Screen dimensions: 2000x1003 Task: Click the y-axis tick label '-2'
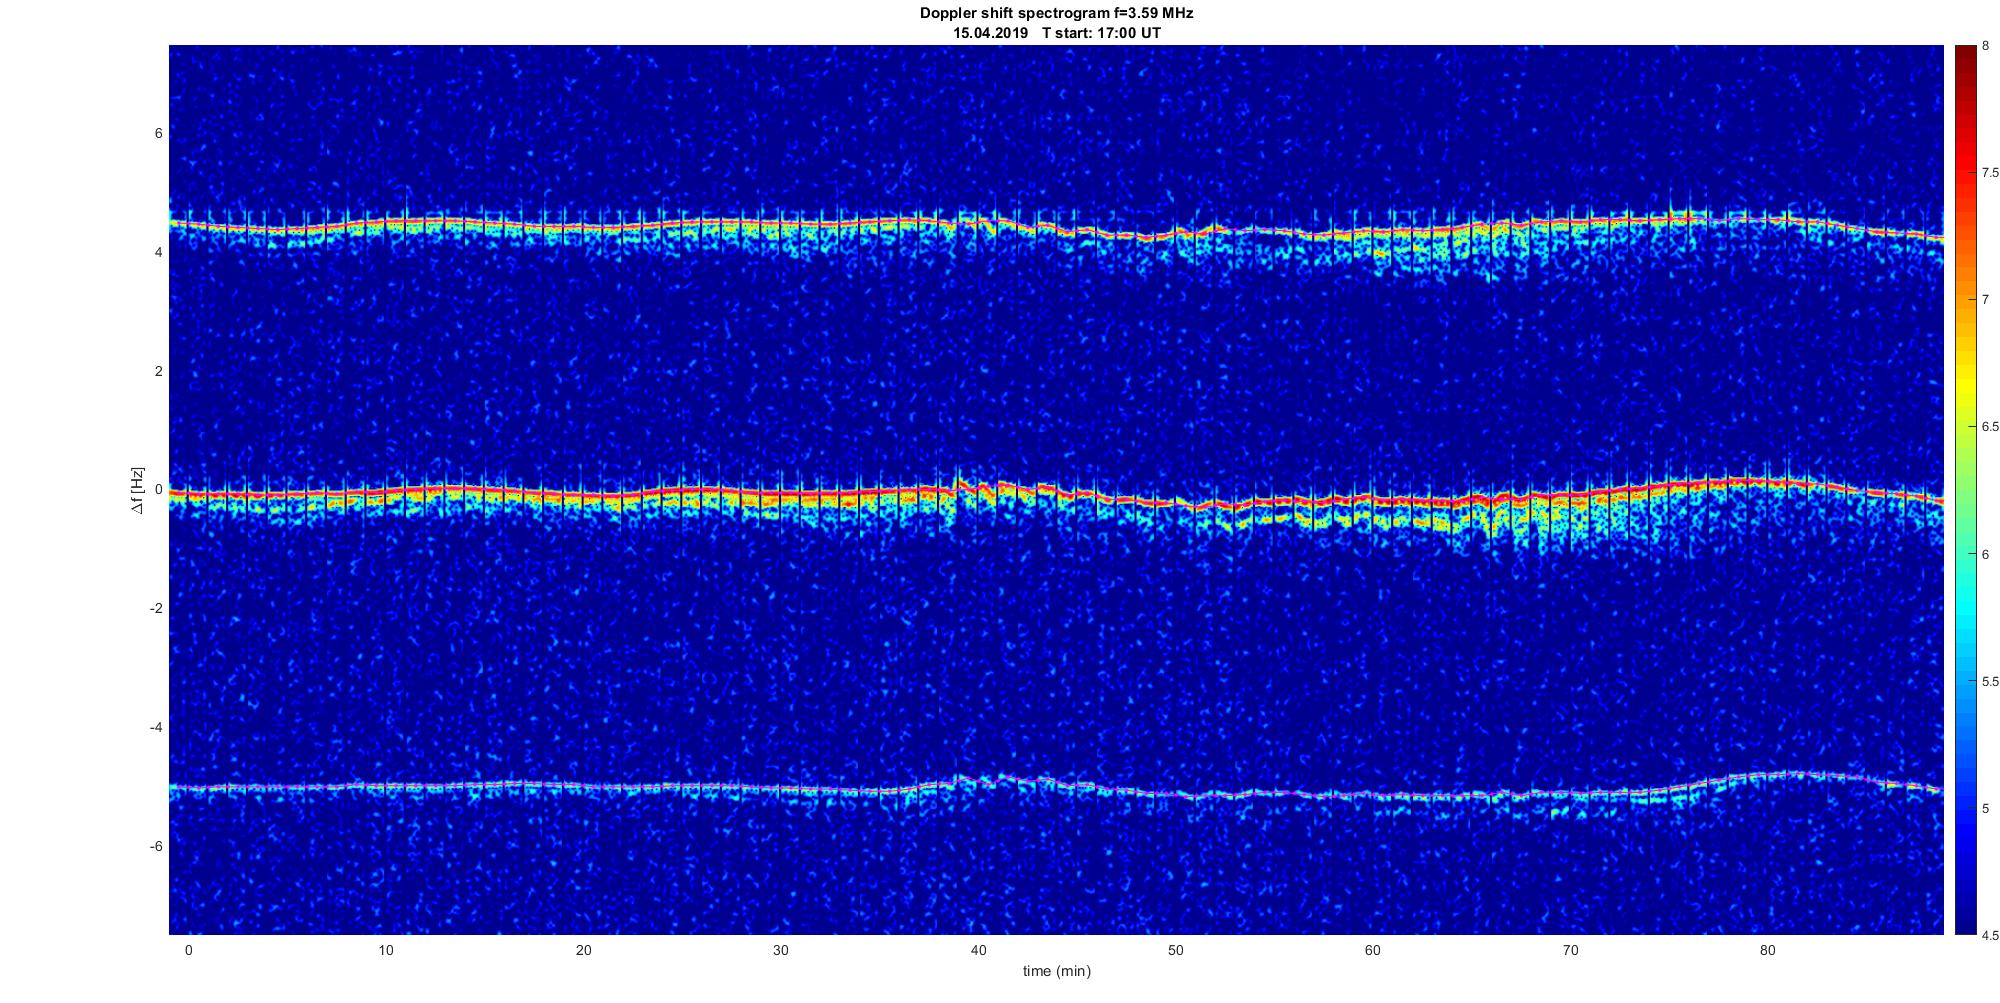click(x=156, y=609)
